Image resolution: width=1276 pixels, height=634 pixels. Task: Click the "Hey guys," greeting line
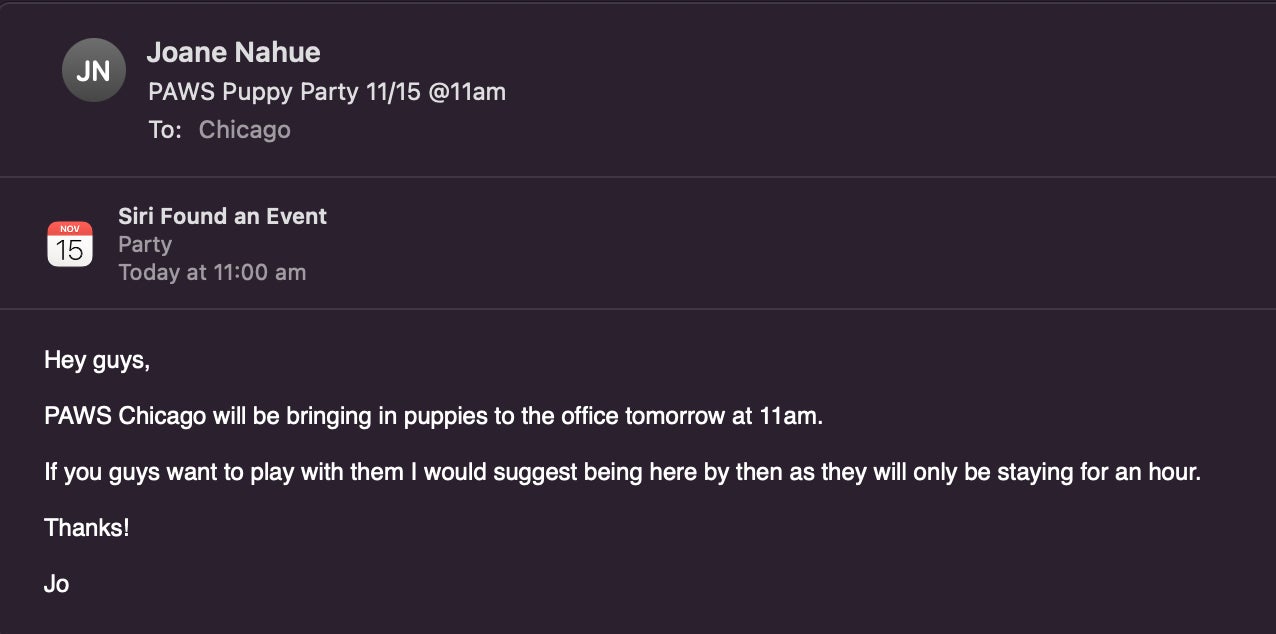97,360
